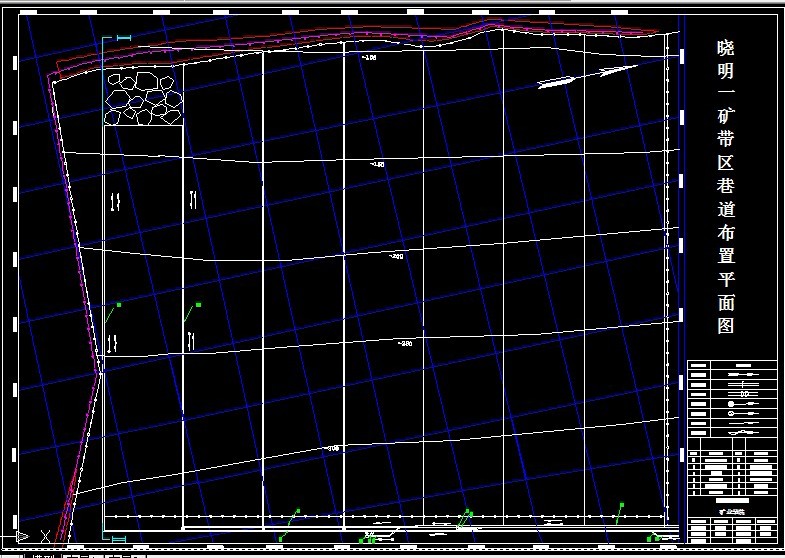This screenshot has height=558, width=785.
Task: Select the filled-circle legend symbol
Action: coord(743,403)
